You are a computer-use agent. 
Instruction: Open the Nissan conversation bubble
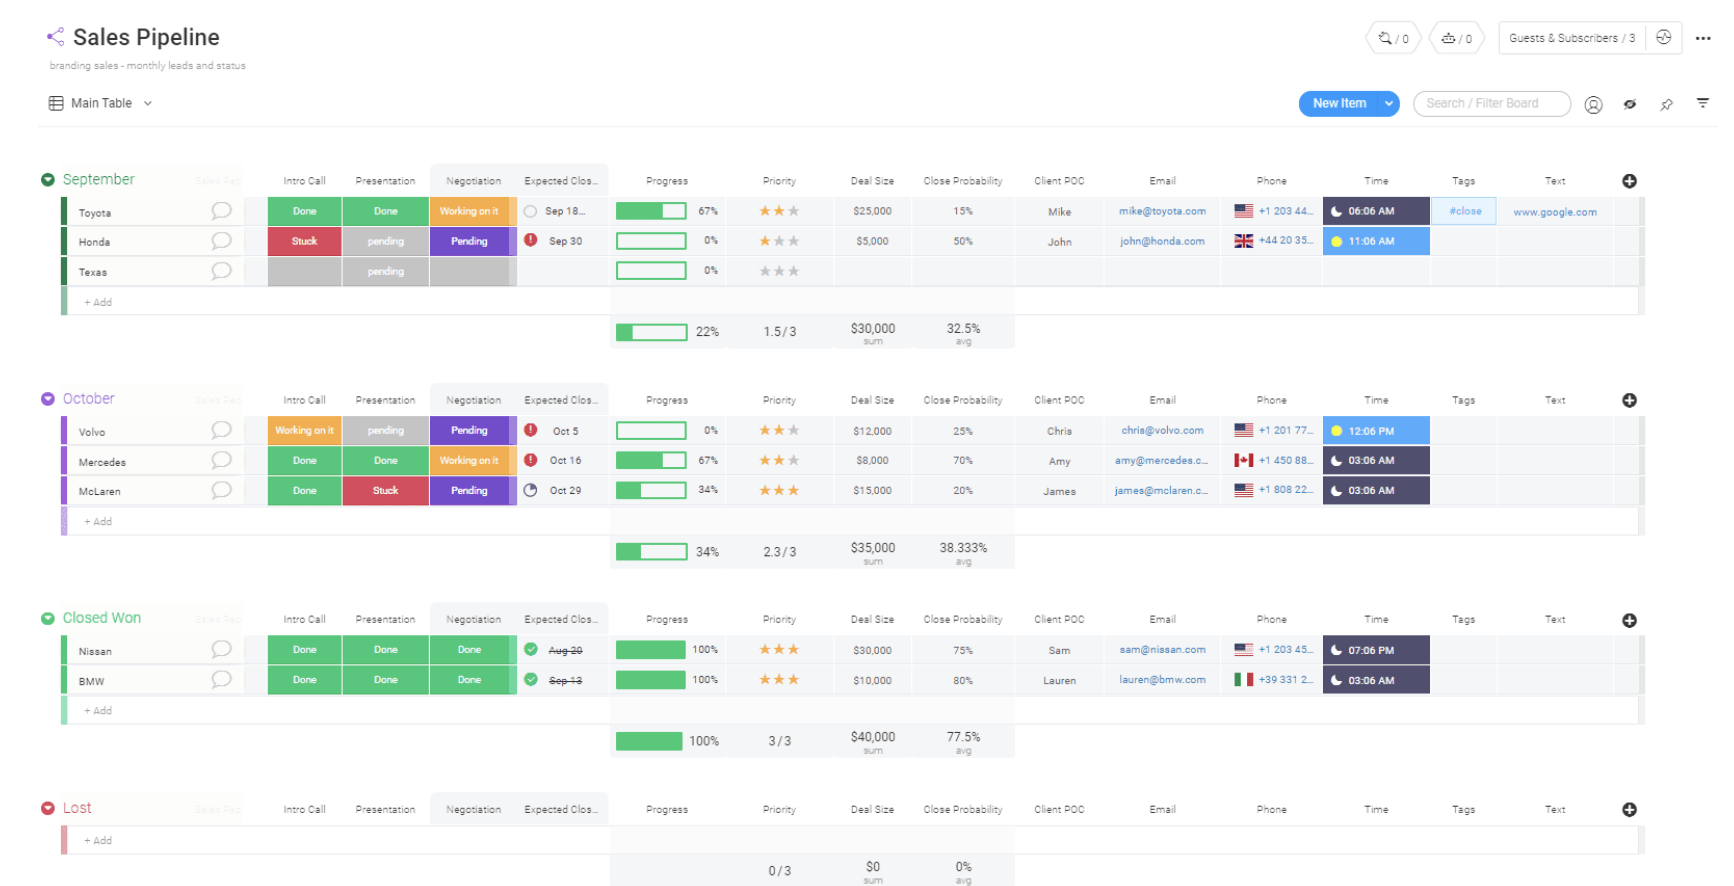pyautogui.click(x=221, y=650)
